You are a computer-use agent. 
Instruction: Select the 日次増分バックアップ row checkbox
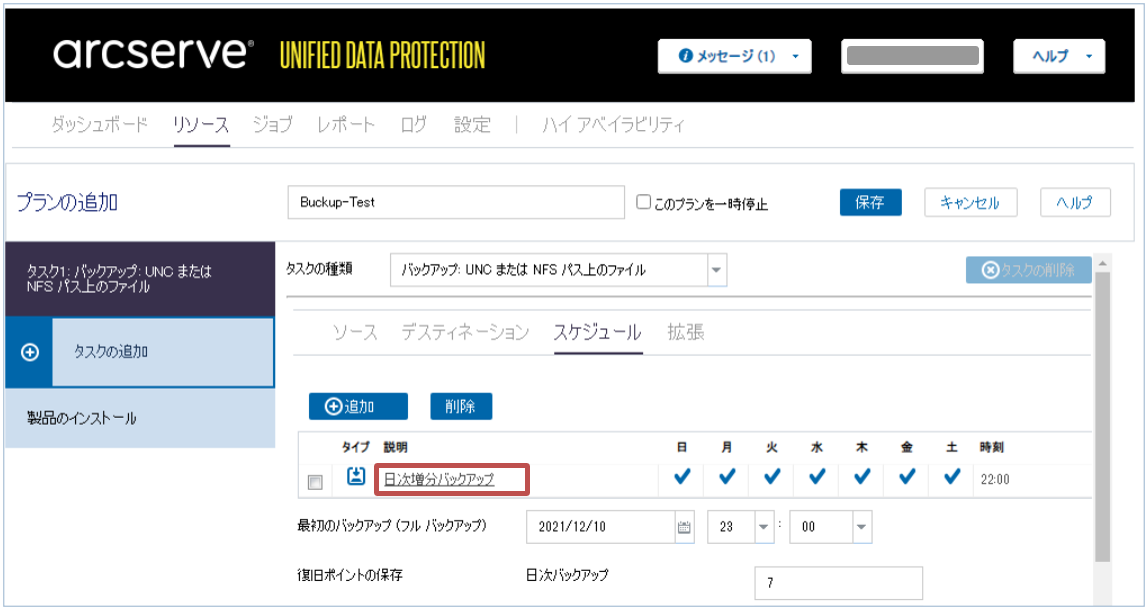[315, 482]
